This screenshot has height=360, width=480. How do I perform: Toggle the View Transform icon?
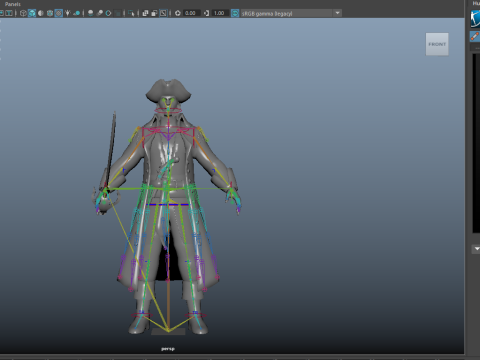(235, 13)
